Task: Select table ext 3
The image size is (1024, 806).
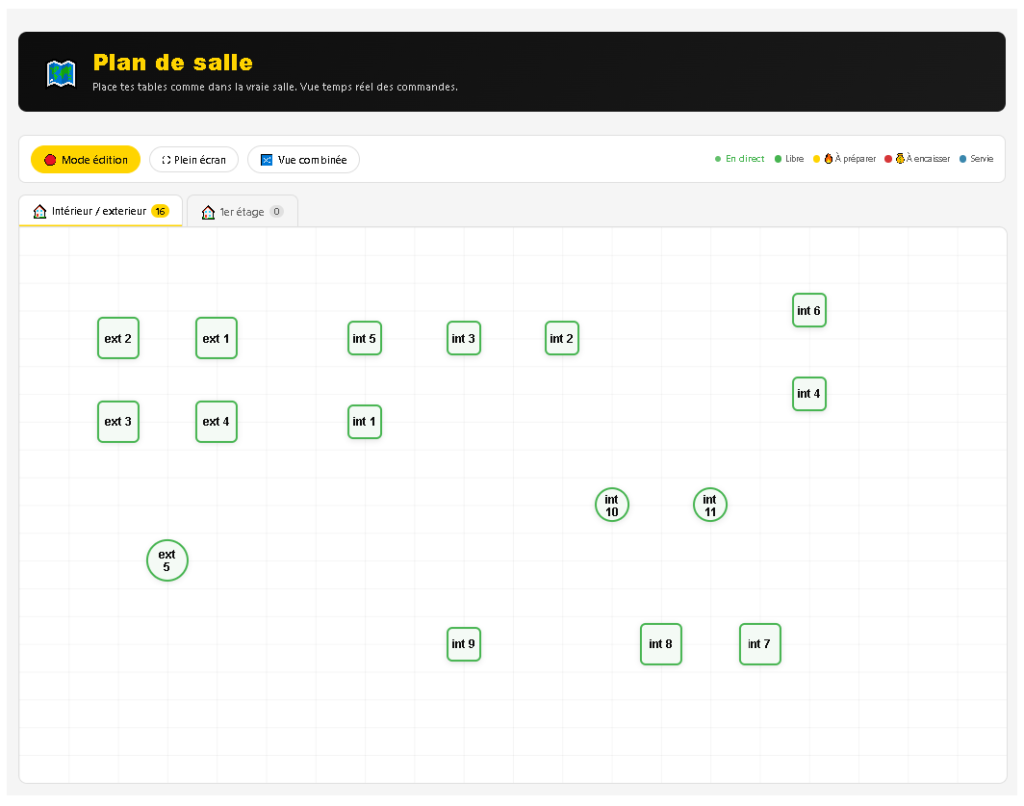Action: coord(118,422)
